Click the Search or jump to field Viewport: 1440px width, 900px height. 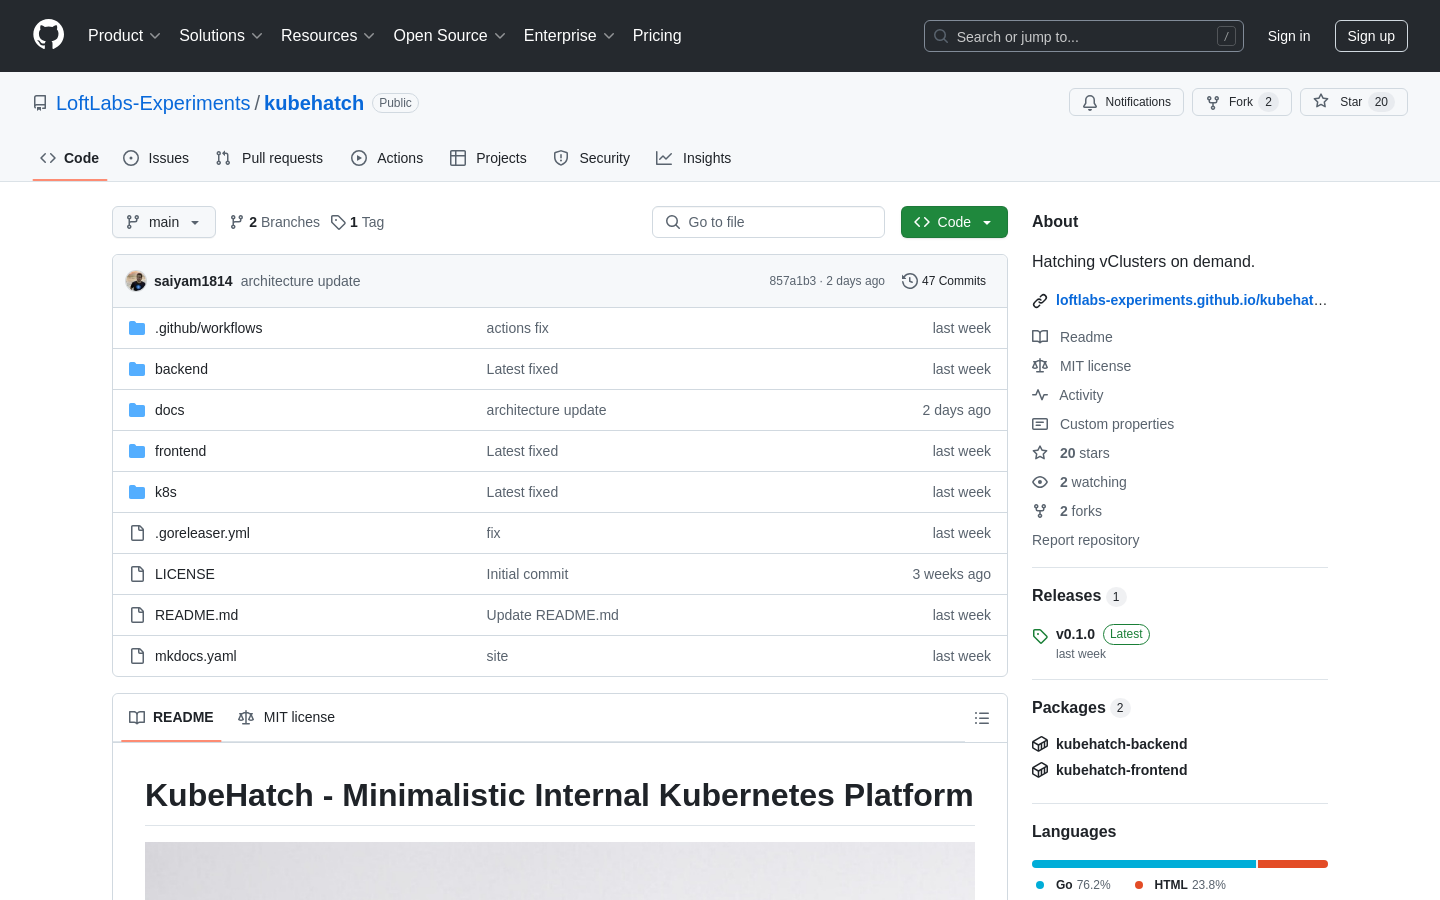tap(1084, 36)
